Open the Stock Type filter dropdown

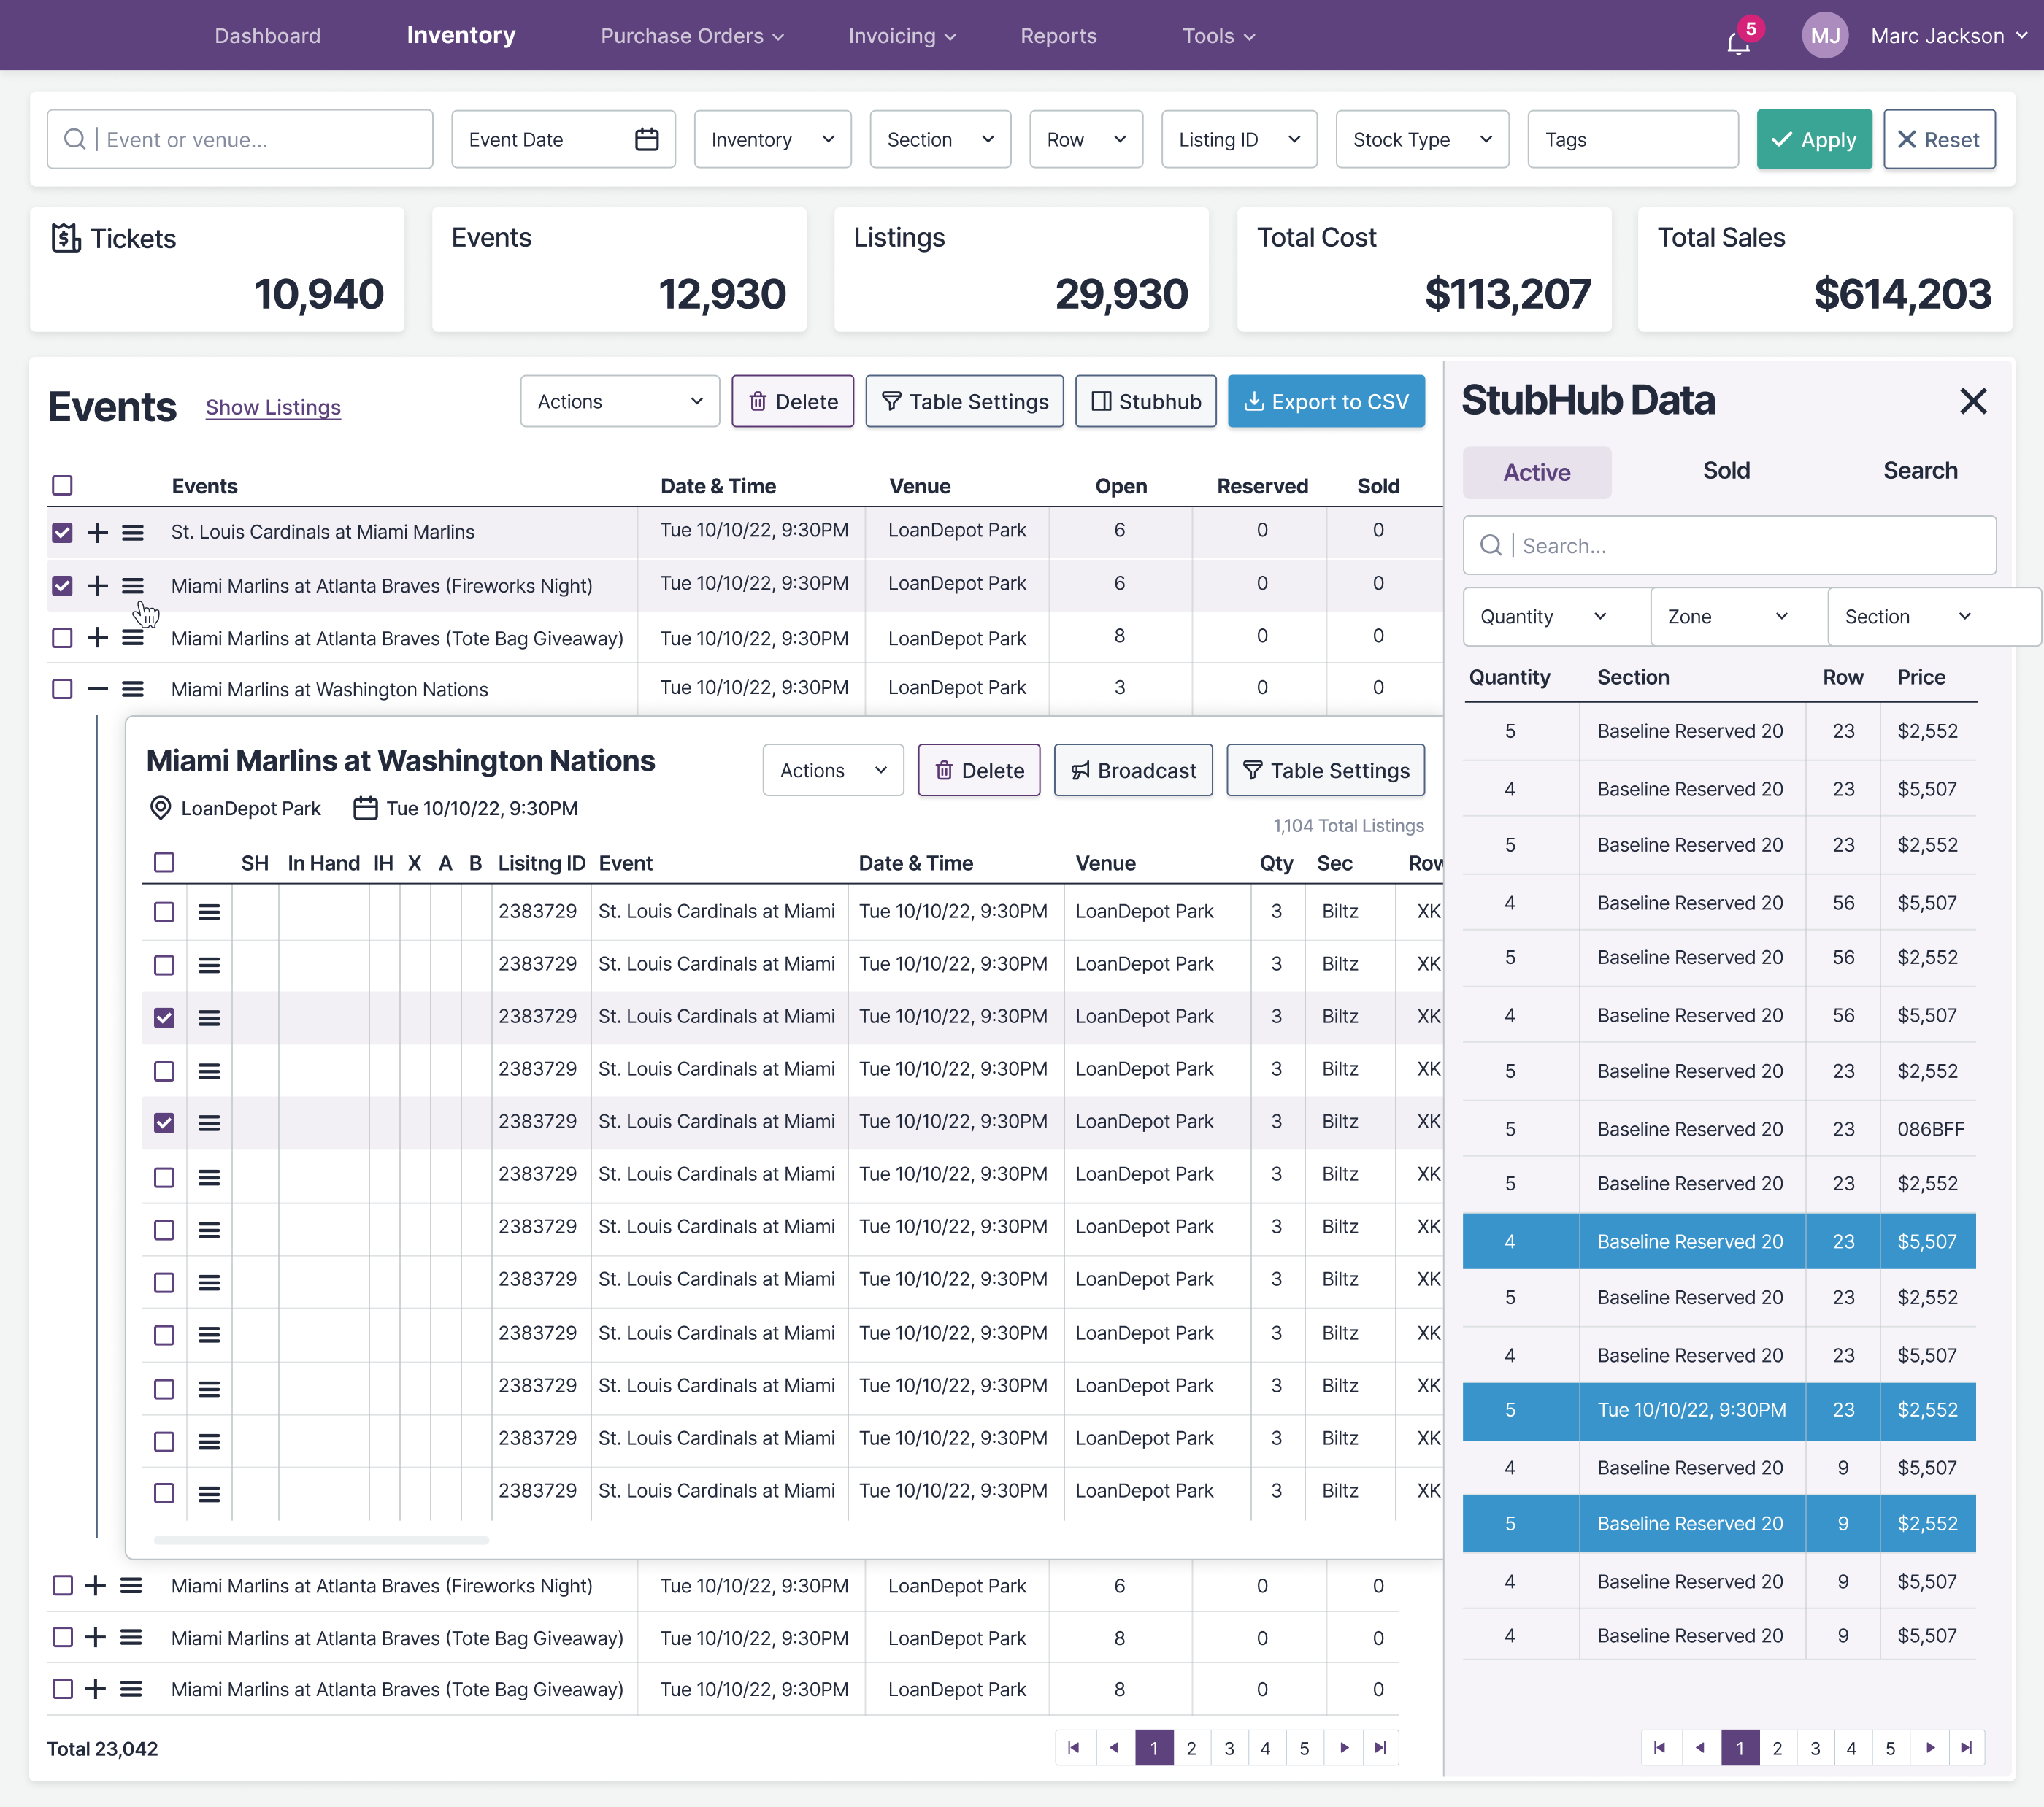point(1421,139)
